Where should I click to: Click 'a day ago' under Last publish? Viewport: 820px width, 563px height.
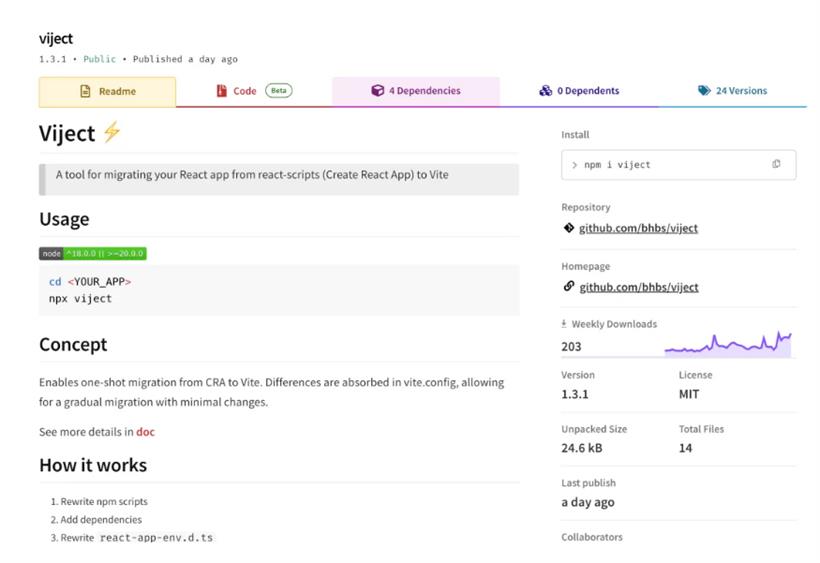click(x=588, y=502)
